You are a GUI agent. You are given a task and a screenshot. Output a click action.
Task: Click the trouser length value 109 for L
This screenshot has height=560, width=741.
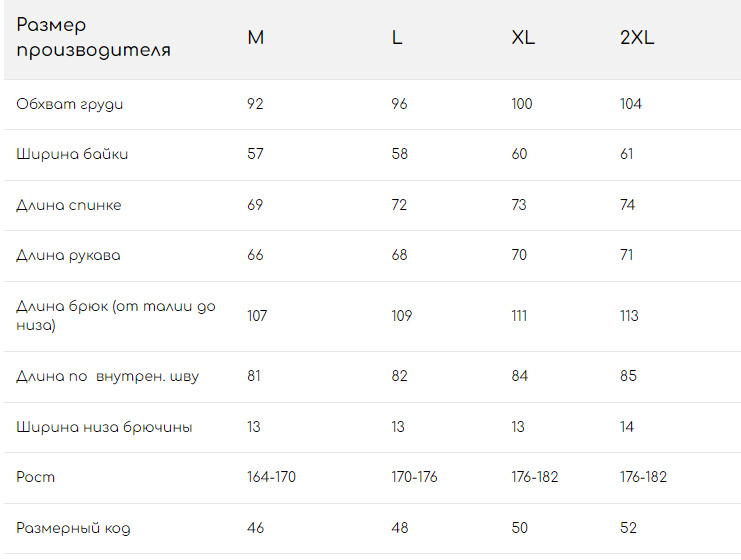[x=400, y=316]
